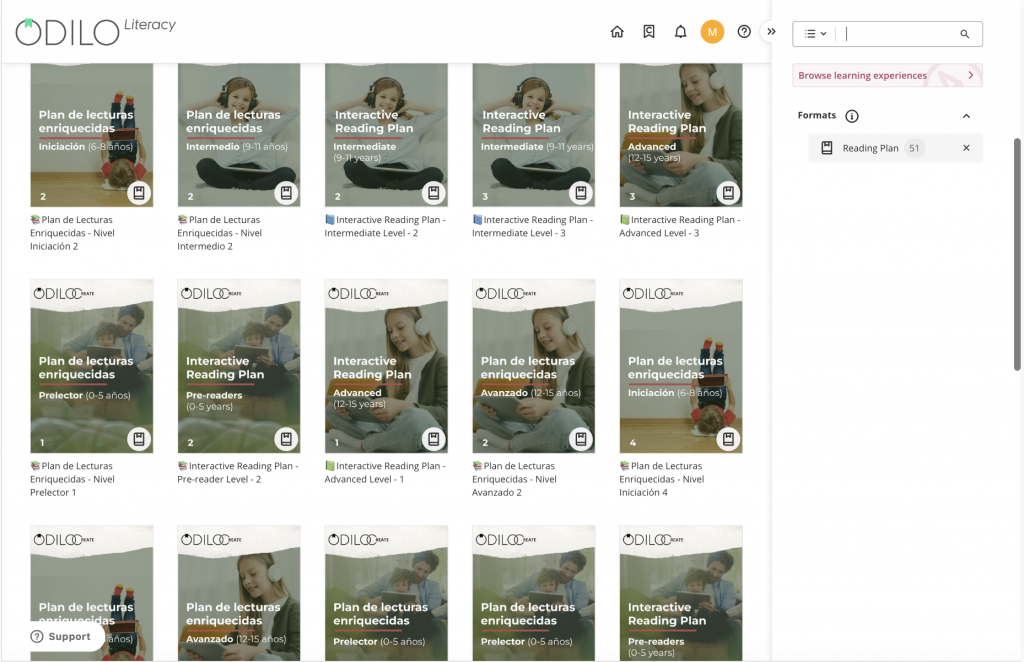Bookmark Plan de Lecturas Iniciación 2 cover
The height and width of the screenshot is (662, 1024).
point(139,193)
